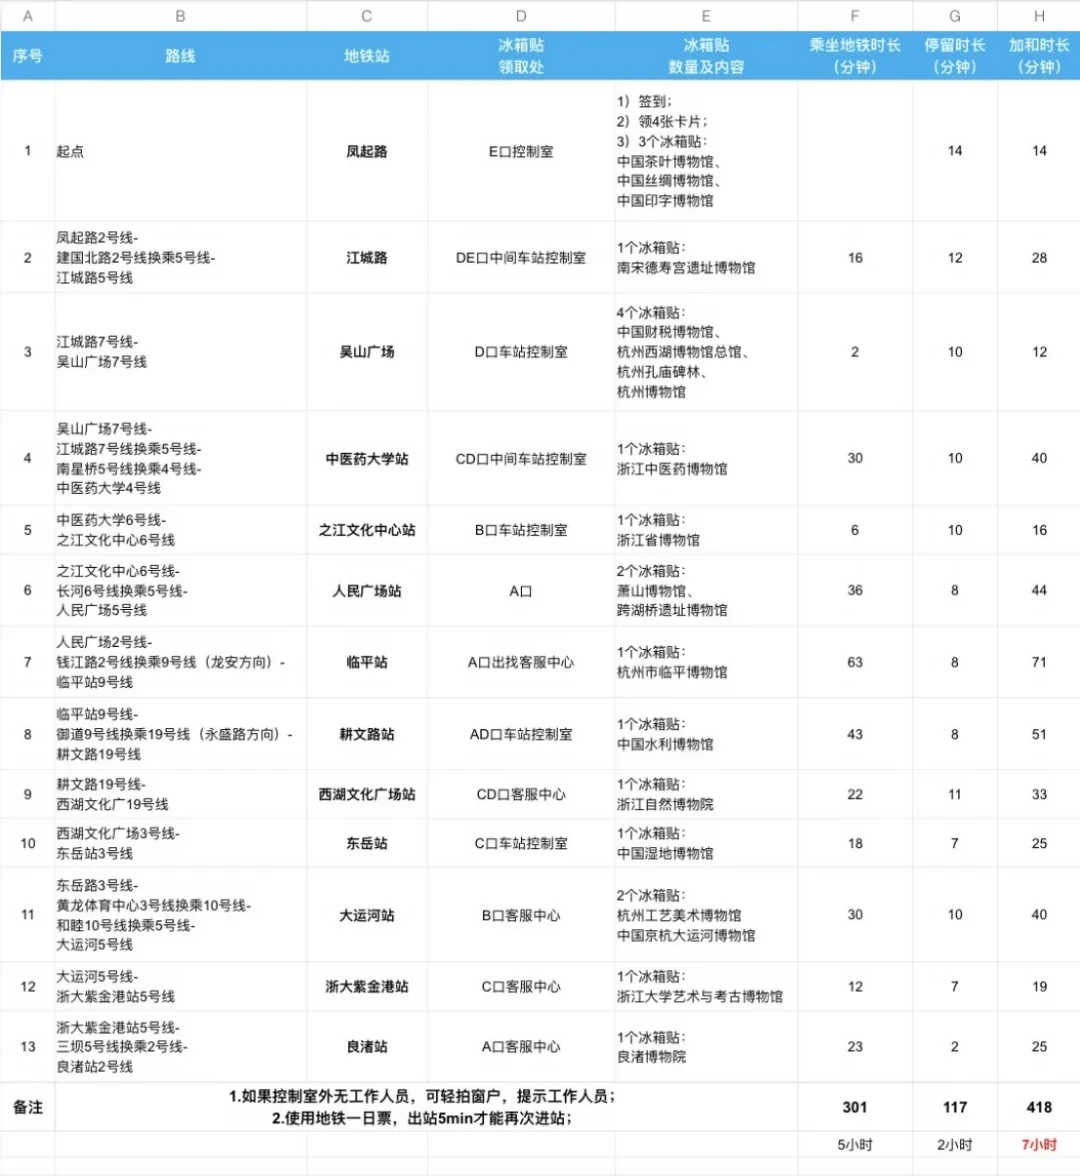
Task: Select the 之江文化中心站 station cell
Action: coord(367,530)
